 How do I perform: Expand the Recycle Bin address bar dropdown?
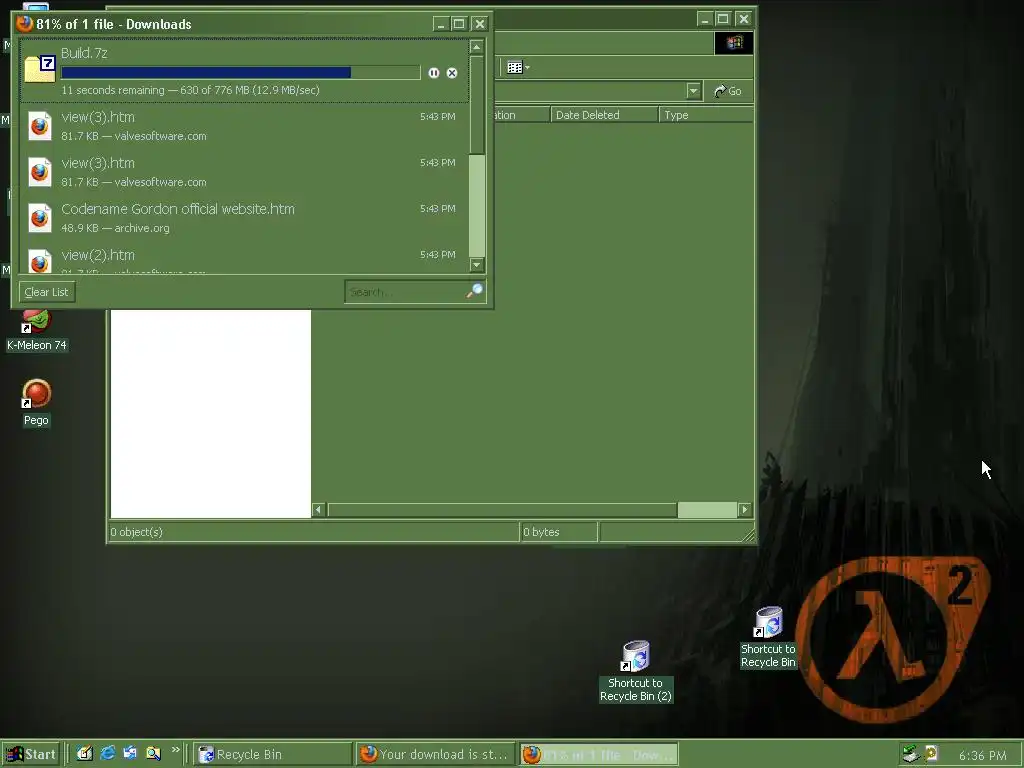point(694,91)
